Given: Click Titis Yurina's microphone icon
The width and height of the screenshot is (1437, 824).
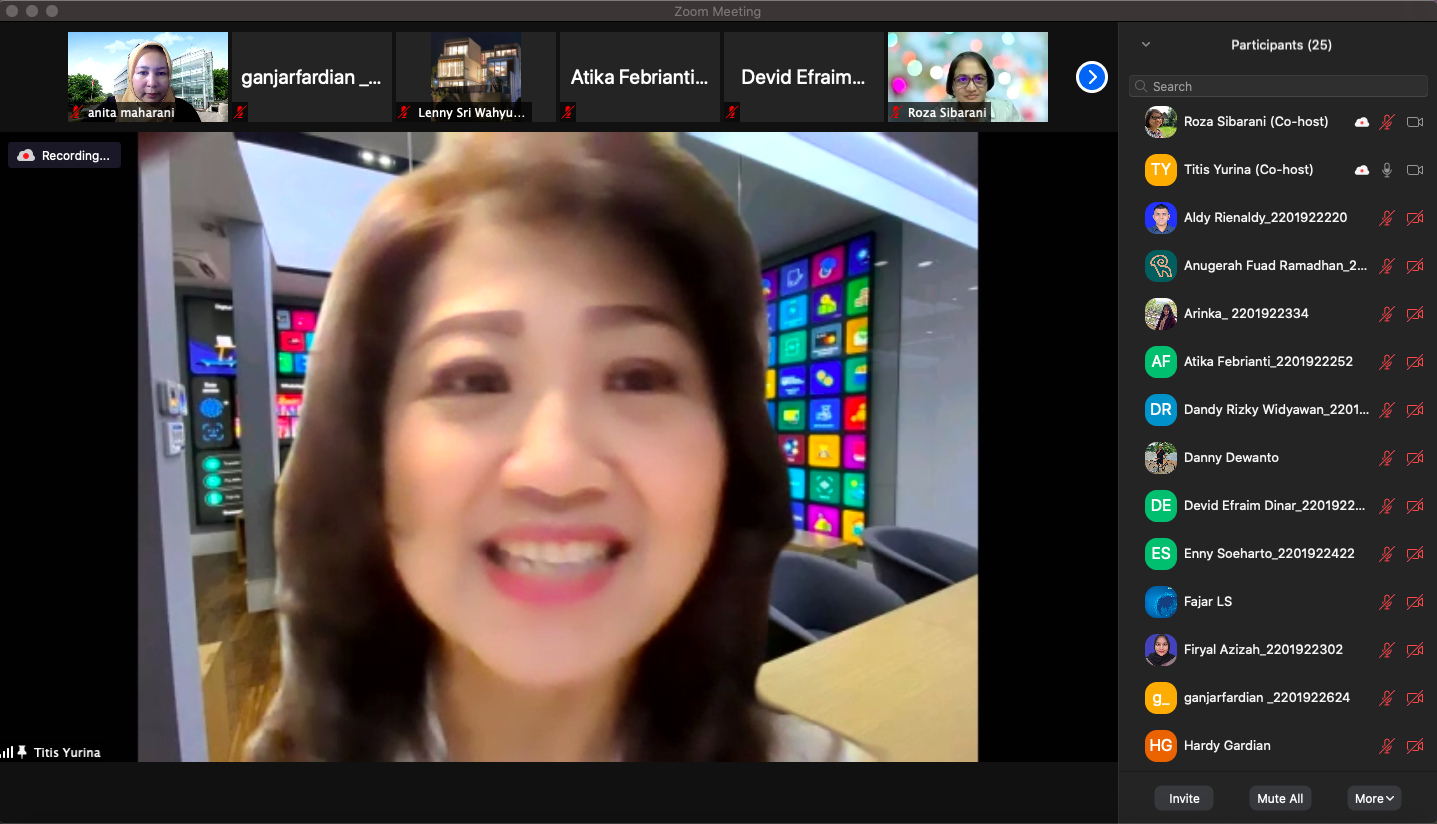Looking at the screenshot, I should tap(1386, 170).
